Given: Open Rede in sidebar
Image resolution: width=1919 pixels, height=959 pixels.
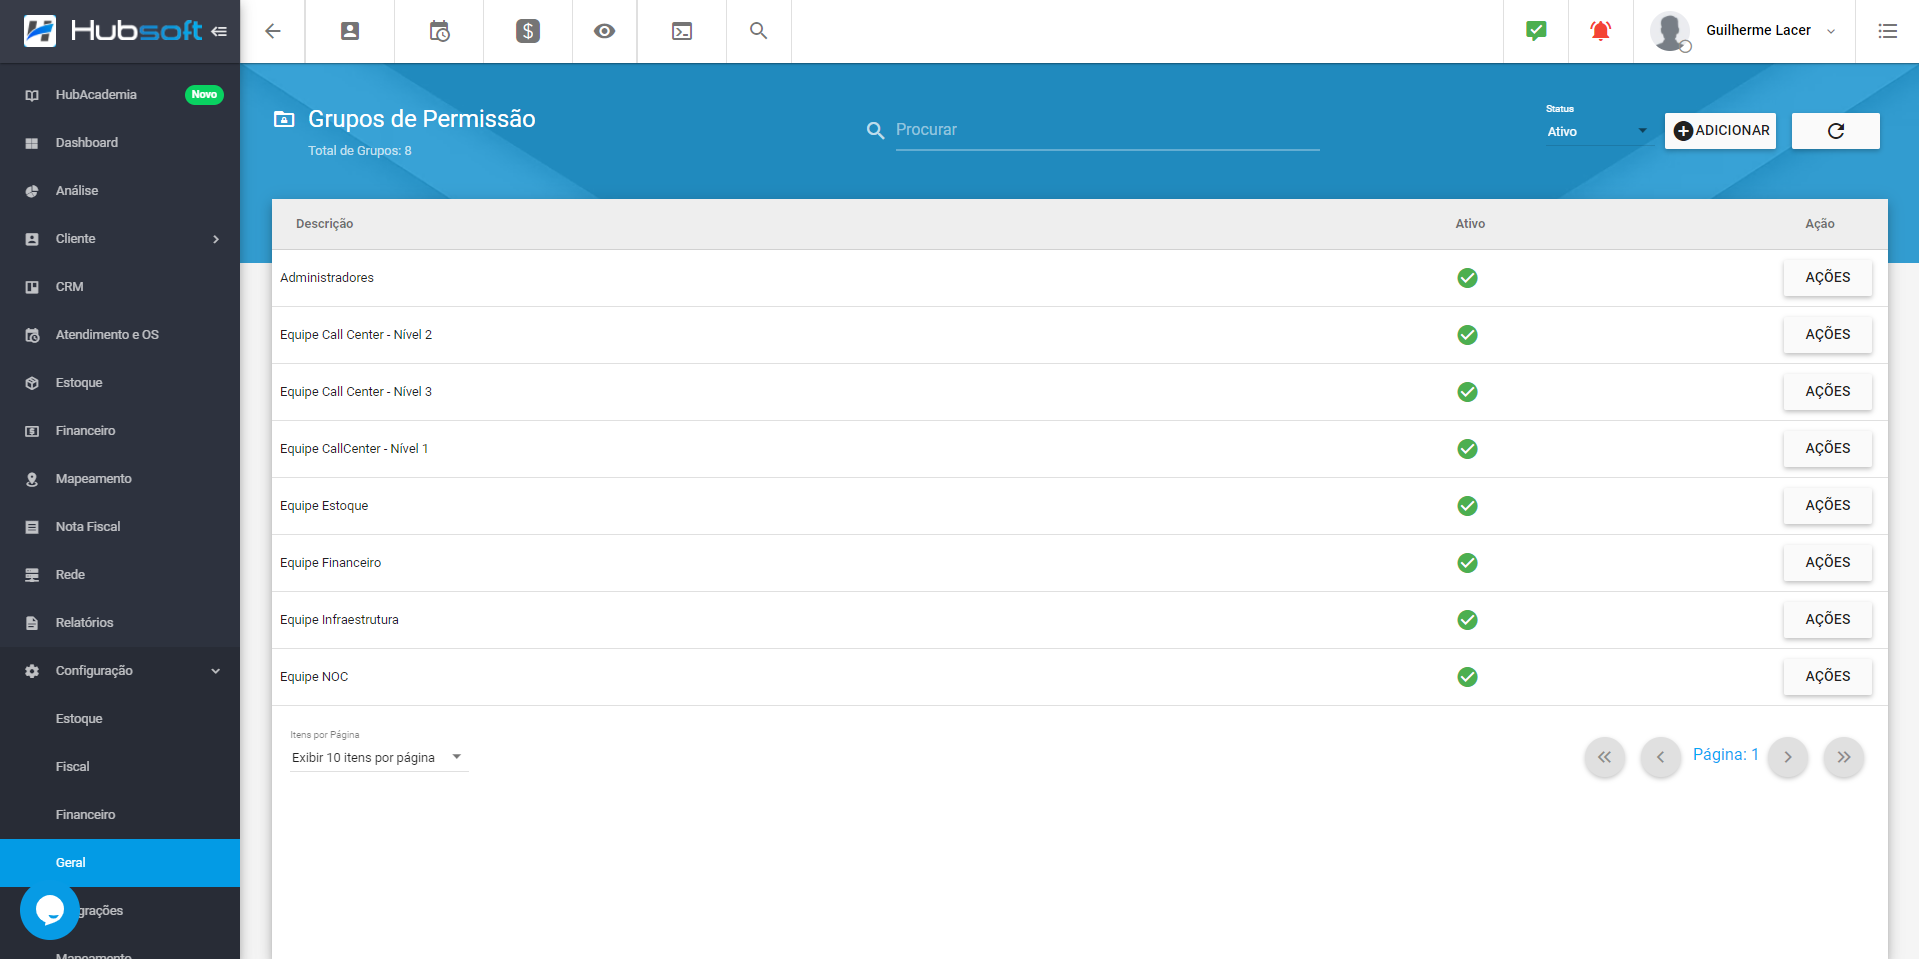Looking at the screenshot, I should (x=120, y=575).
